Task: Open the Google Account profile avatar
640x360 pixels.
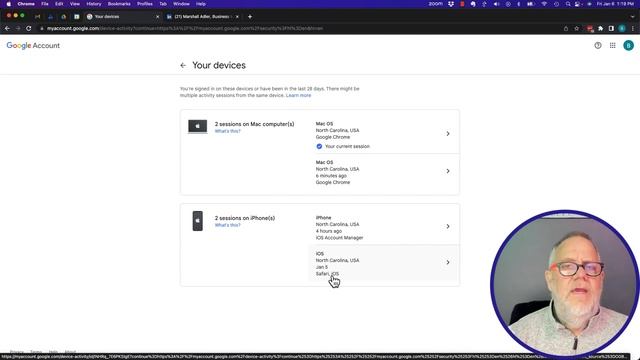Action: [x=628, y=46]
